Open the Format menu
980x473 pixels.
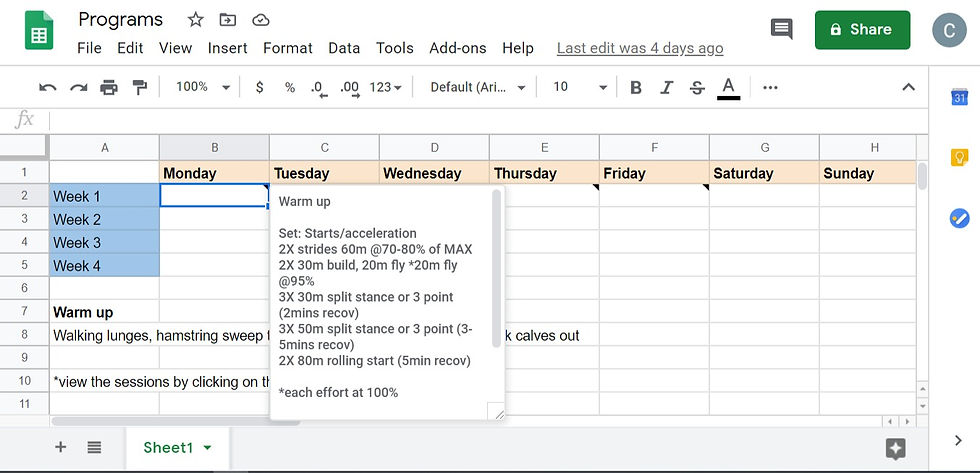(288, 48)
